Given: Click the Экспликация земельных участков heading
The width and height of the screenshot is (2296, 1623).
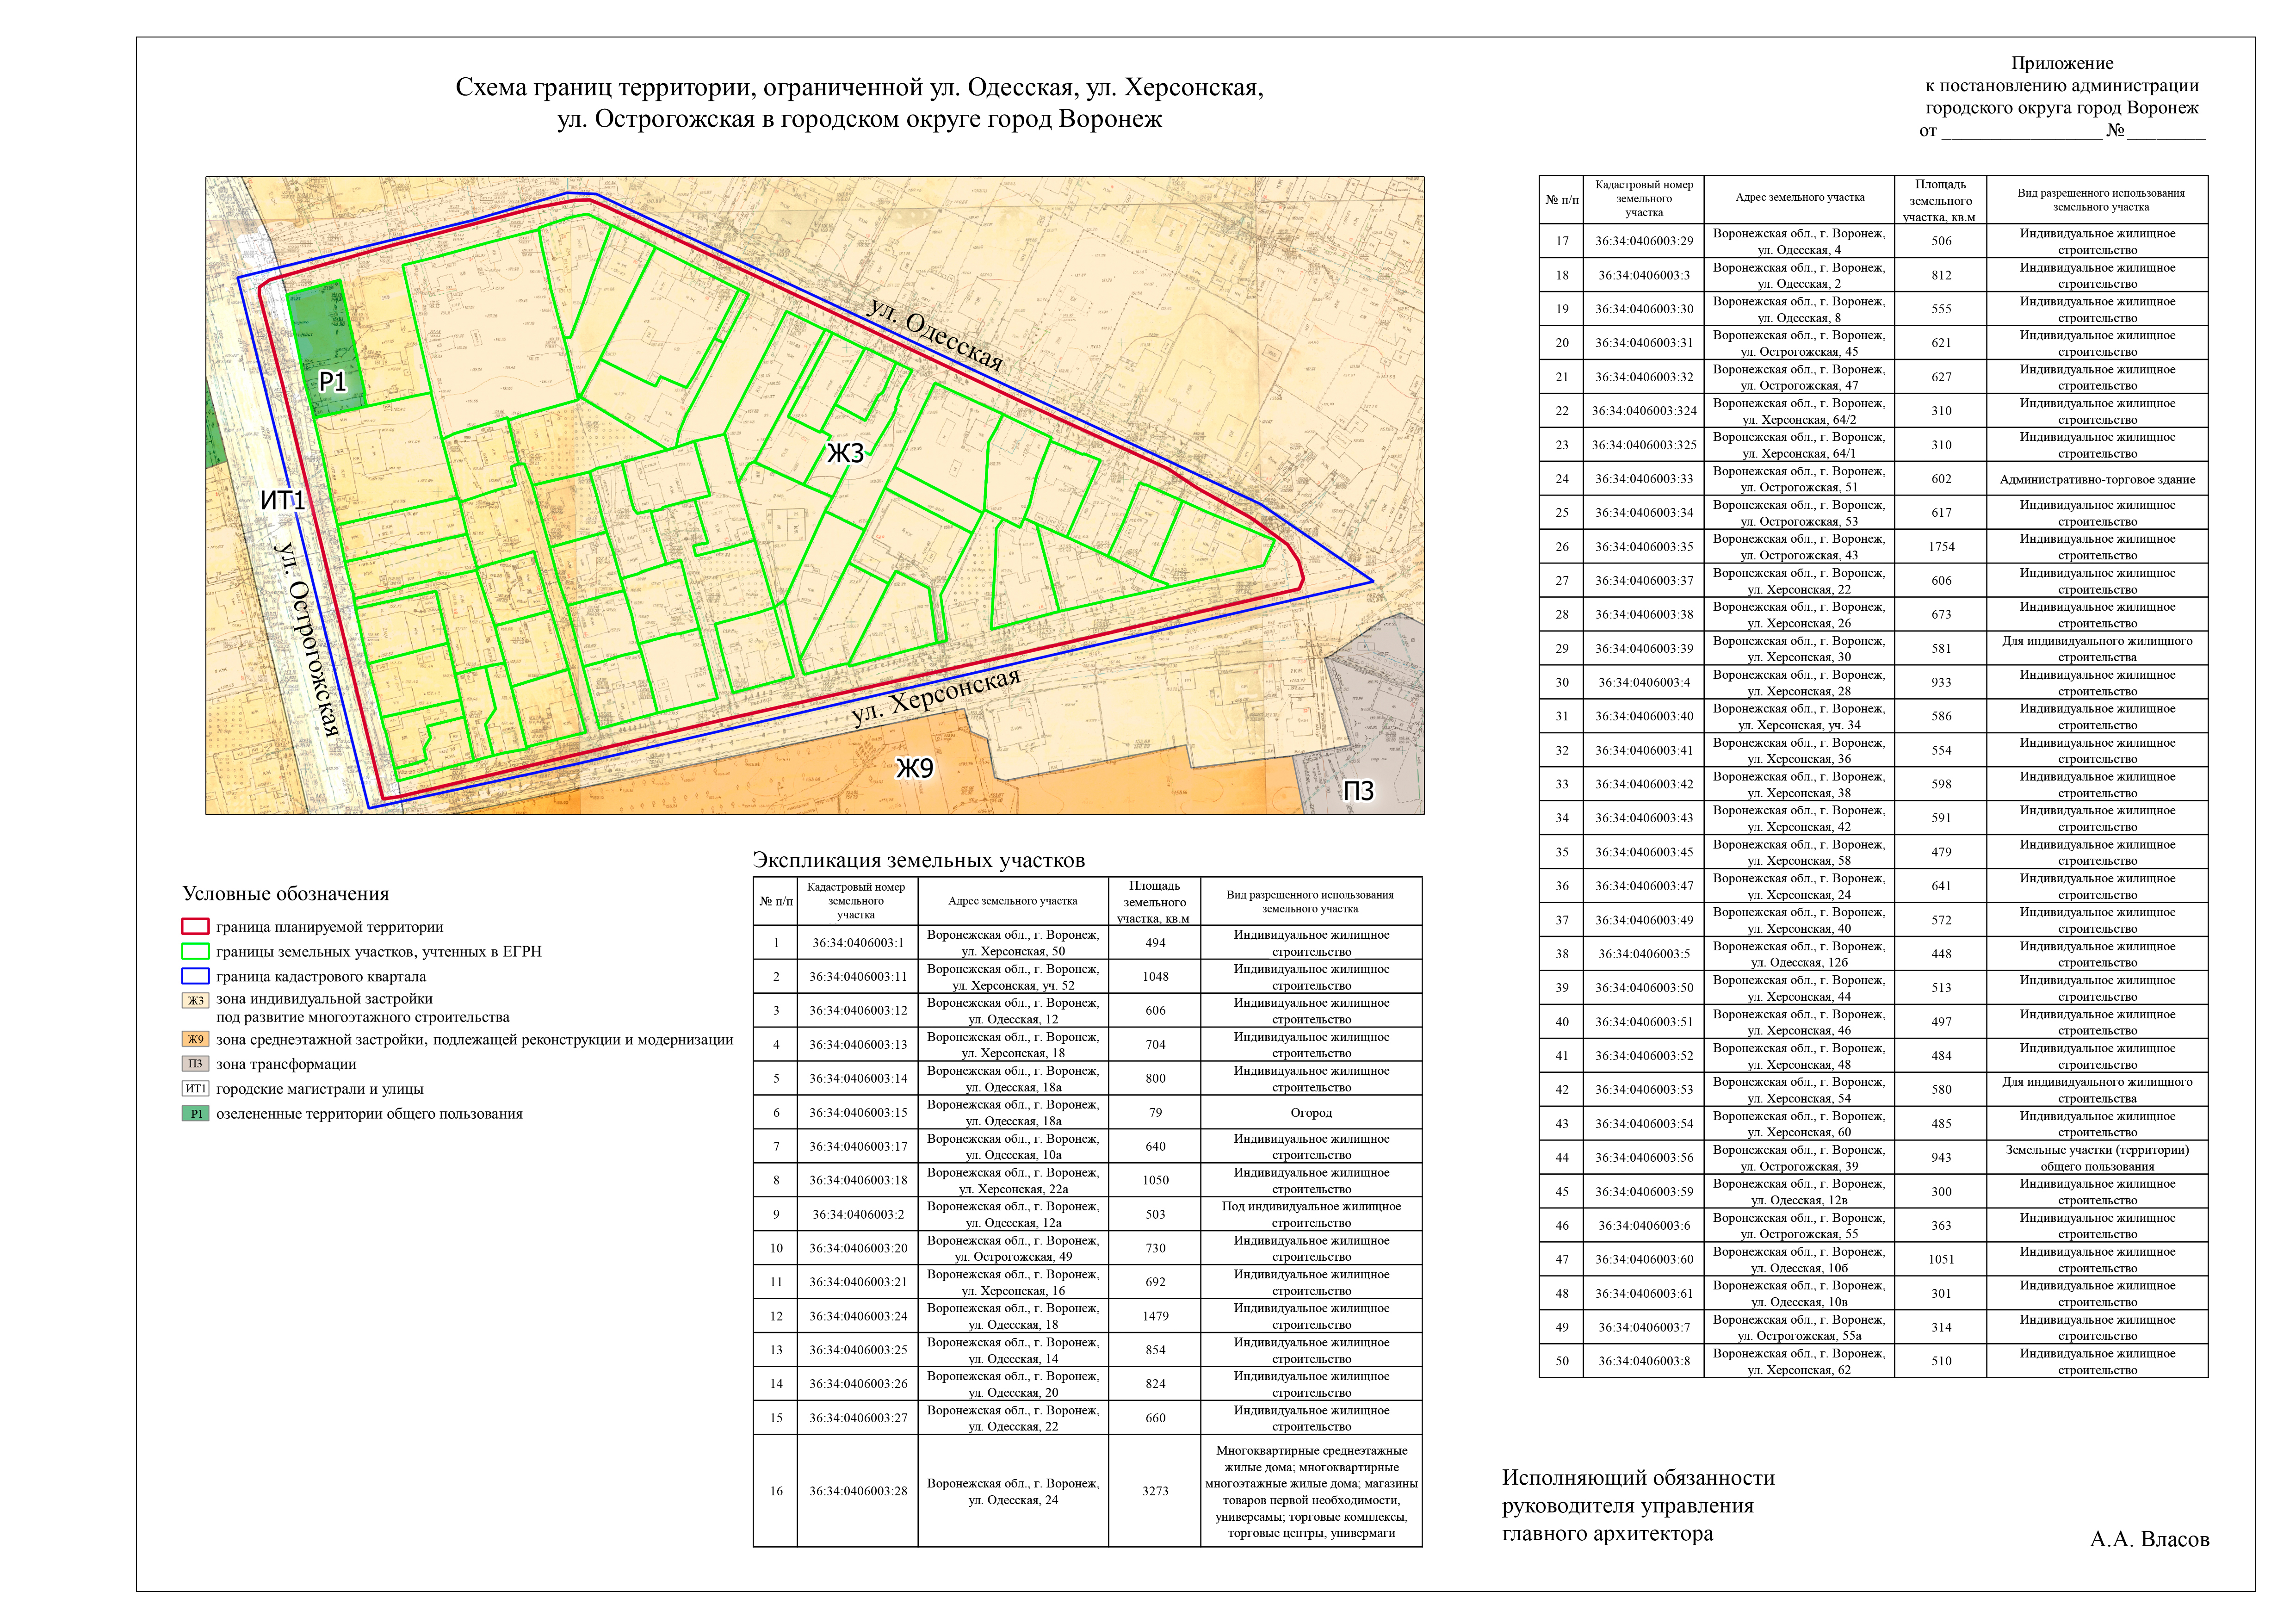Looking at the screenshot, I should pos(918,860).
